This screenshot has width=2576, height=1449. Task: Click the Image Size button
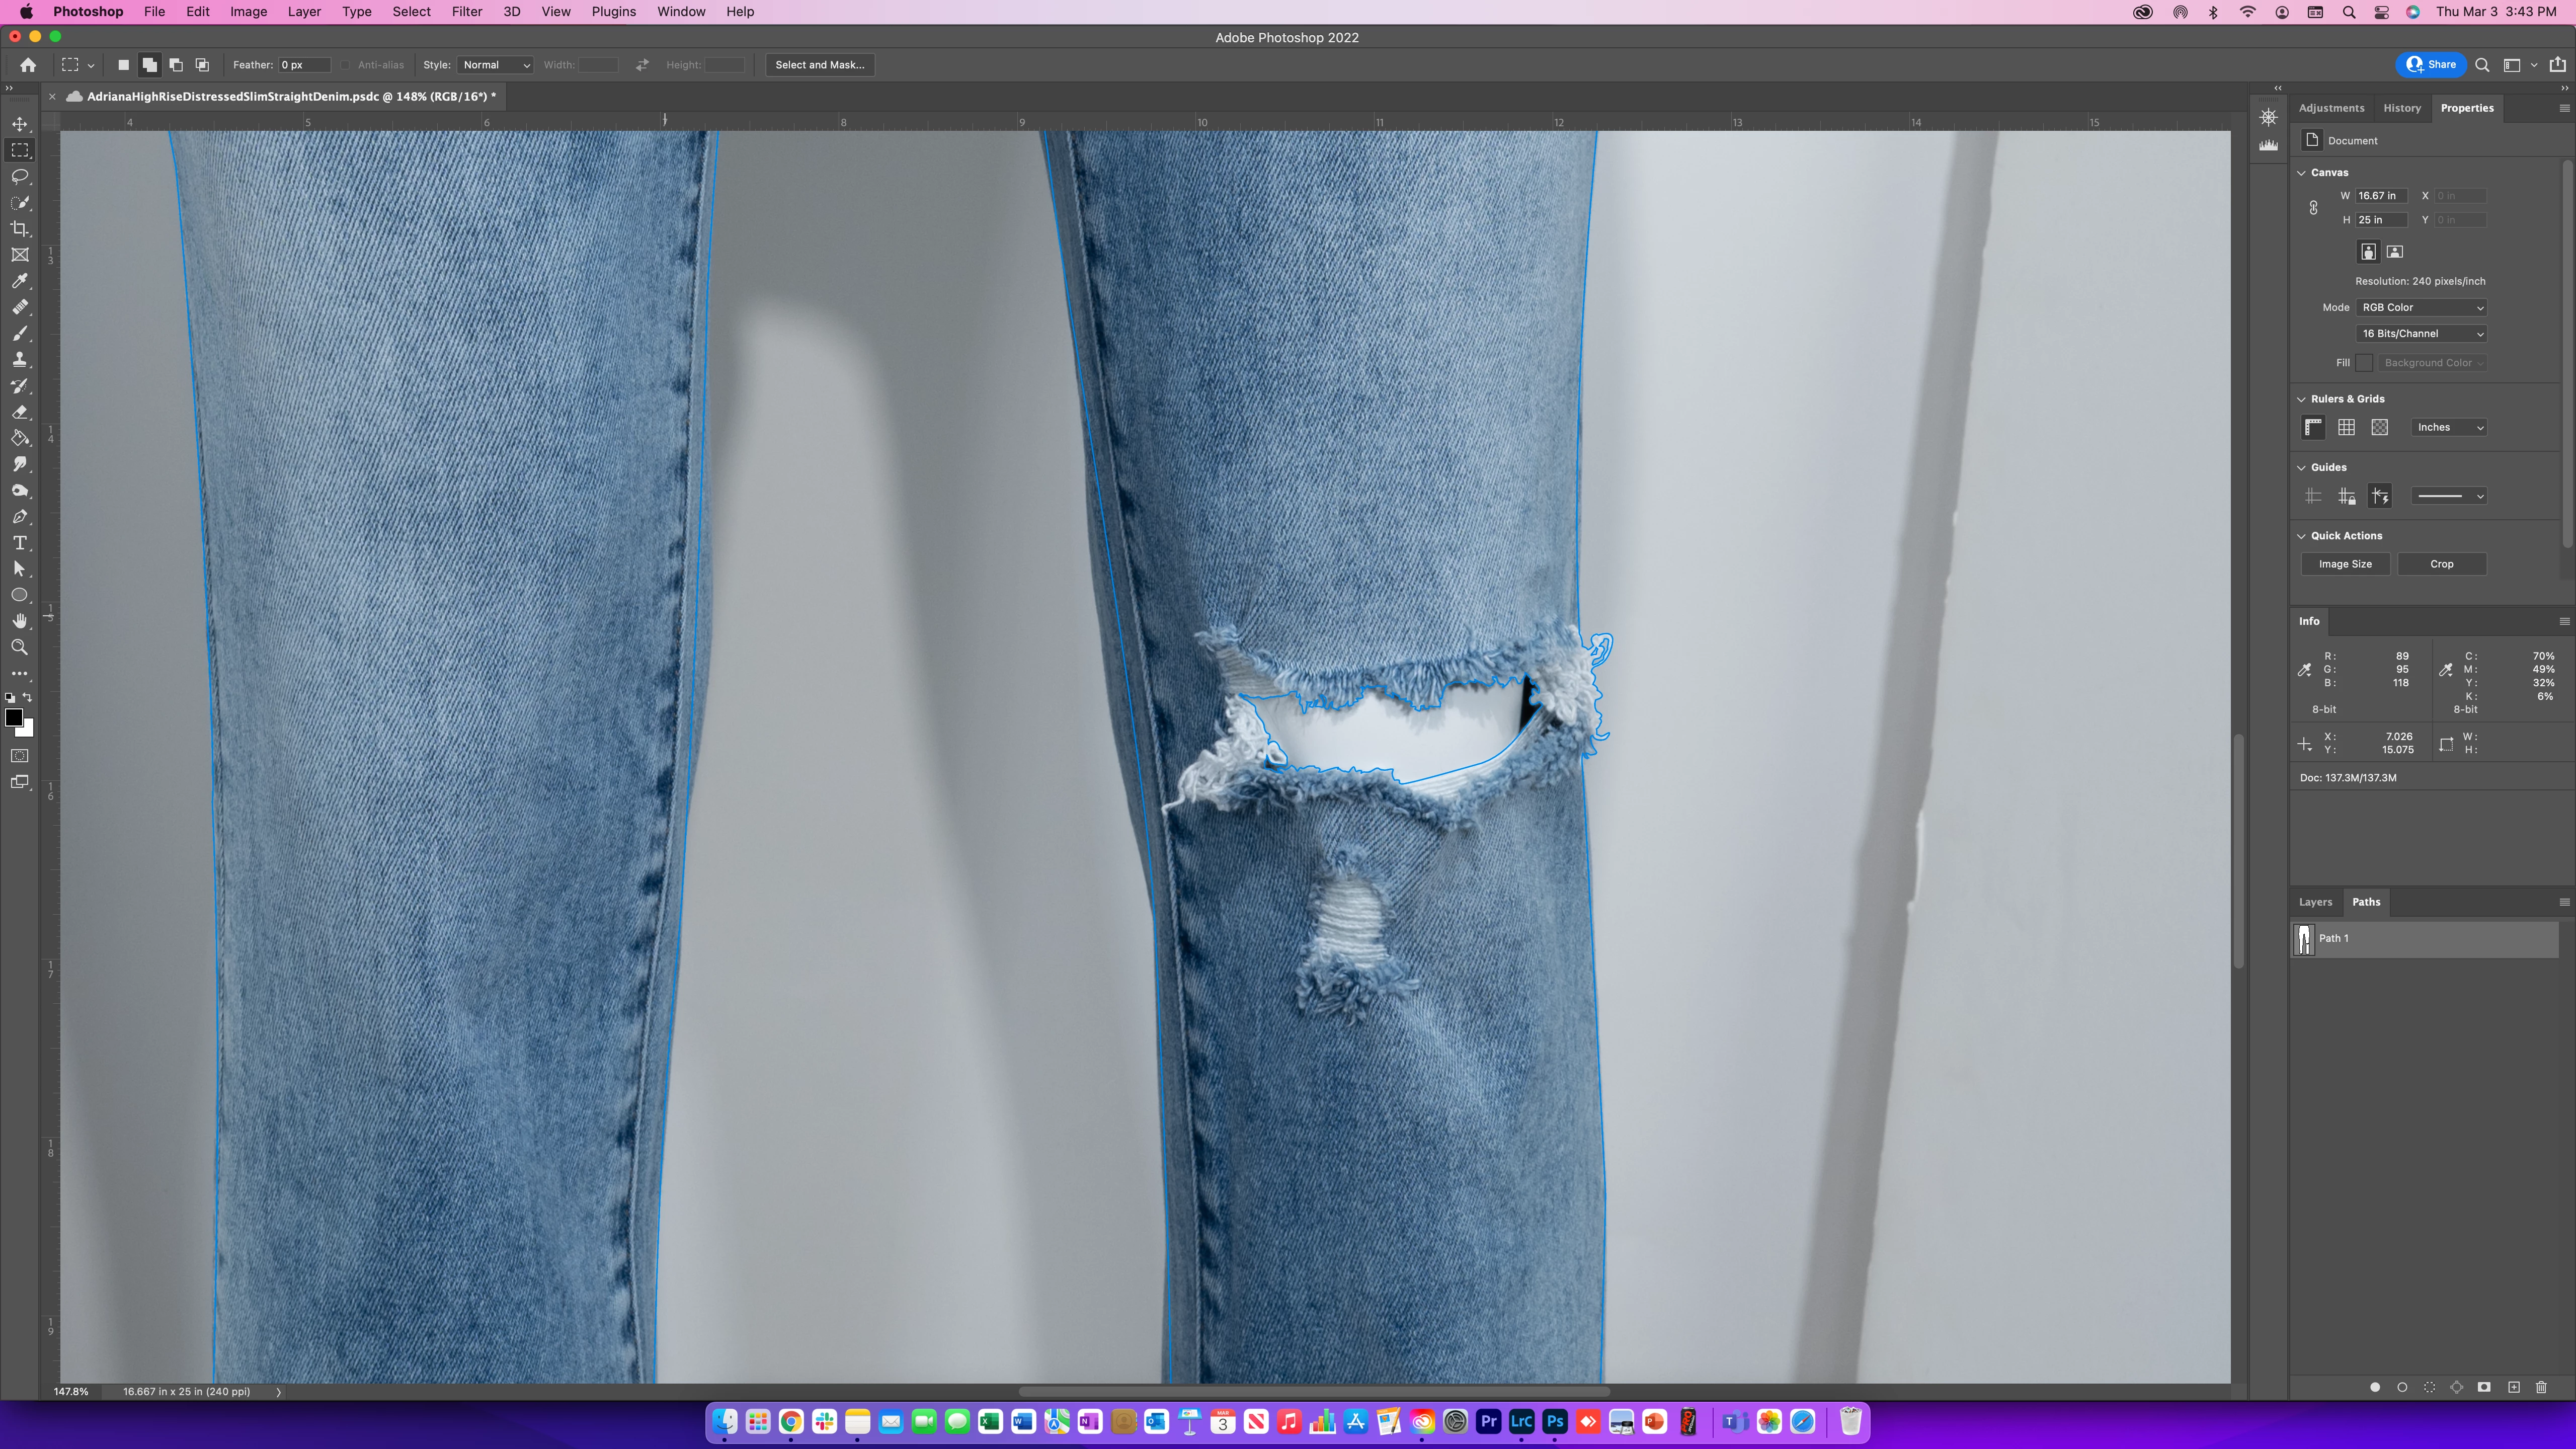coord(2344,564)
